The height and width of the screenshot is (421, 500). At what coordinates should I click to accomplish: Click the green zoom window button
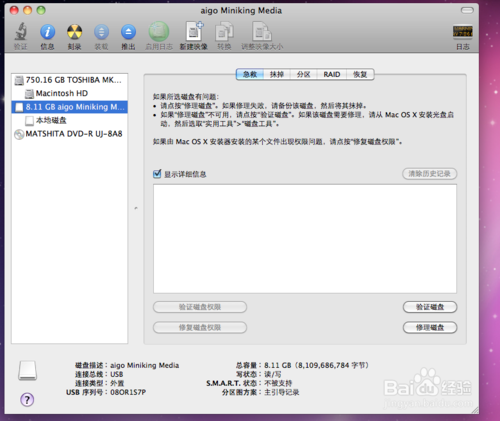(x=41, y=10)
